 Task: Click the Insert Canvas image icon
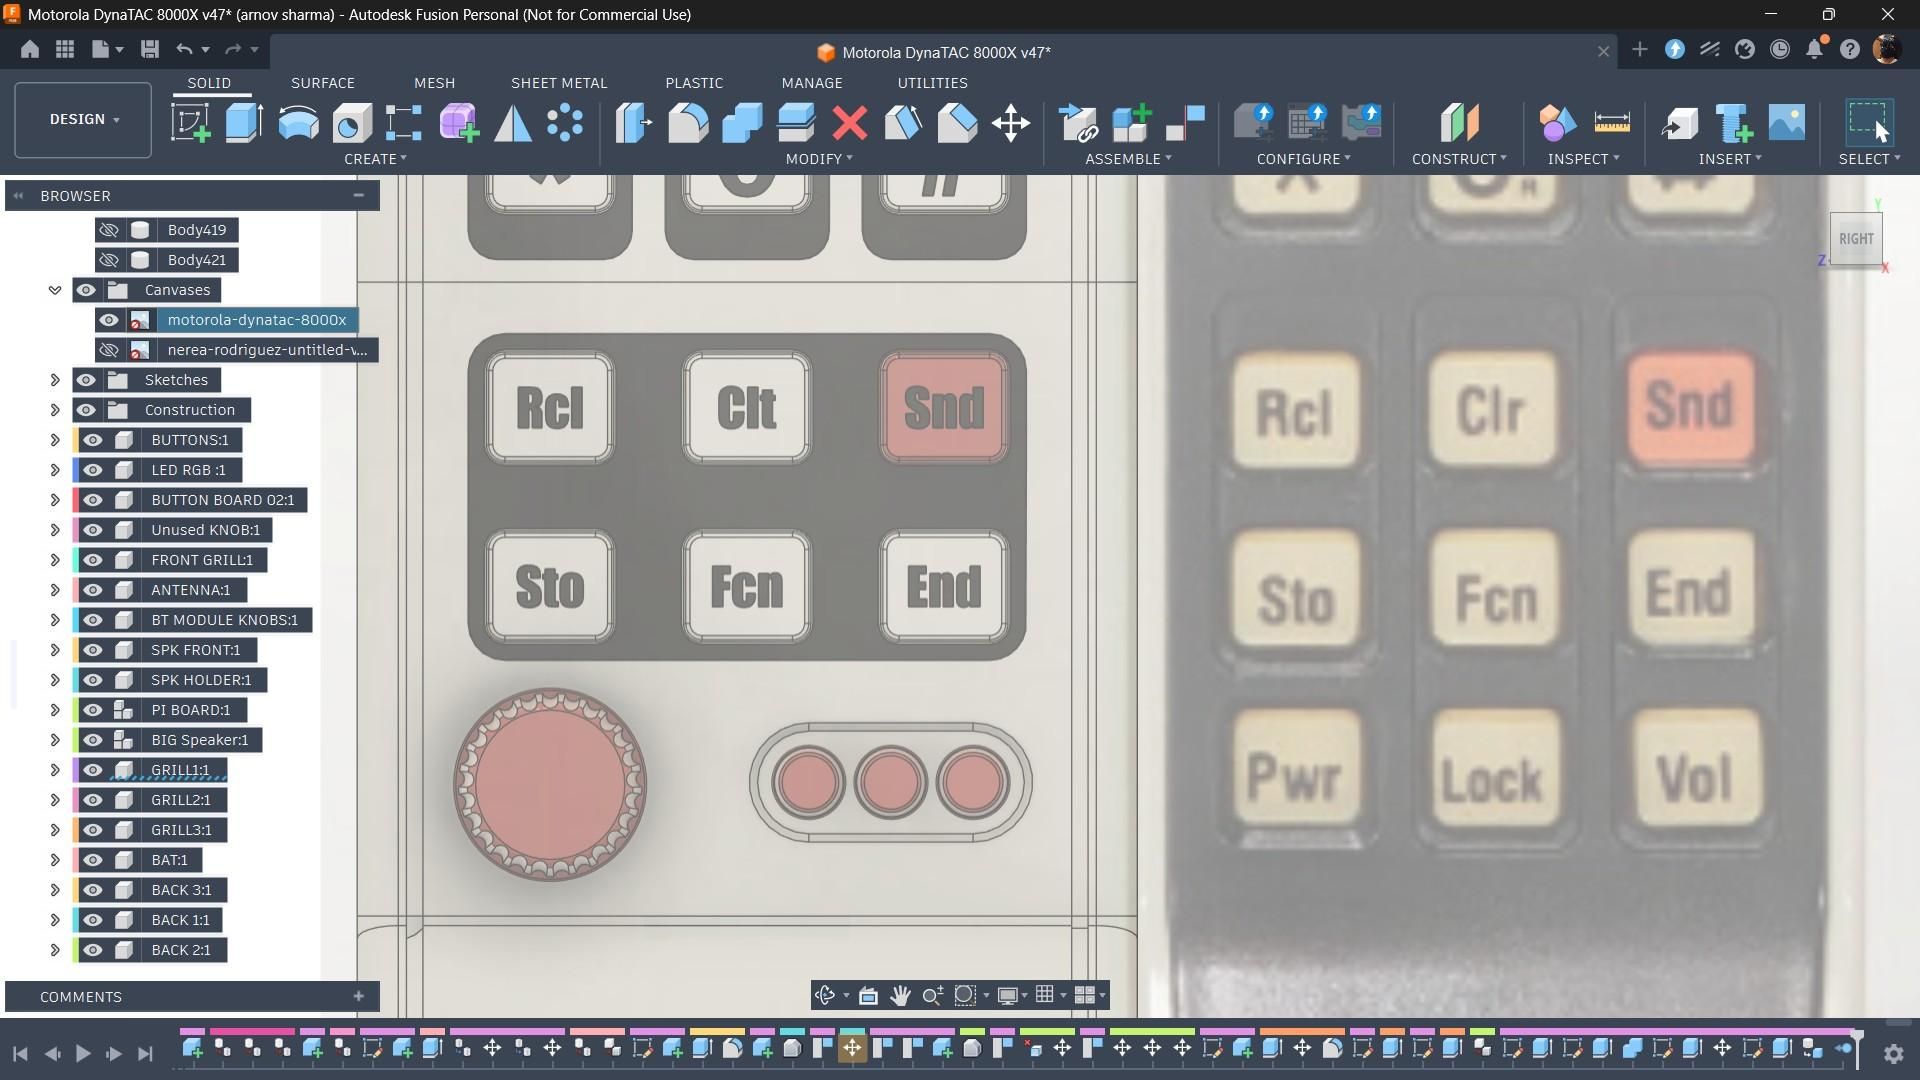click(x=1787, y=123)
